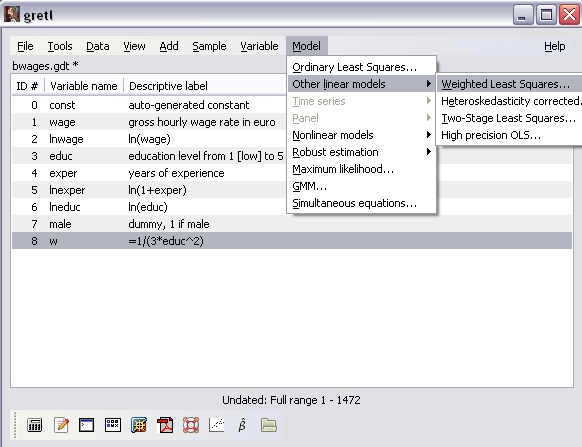Click 'Undated: Full range 1 - 1472' status

click(x=291, y=400)
